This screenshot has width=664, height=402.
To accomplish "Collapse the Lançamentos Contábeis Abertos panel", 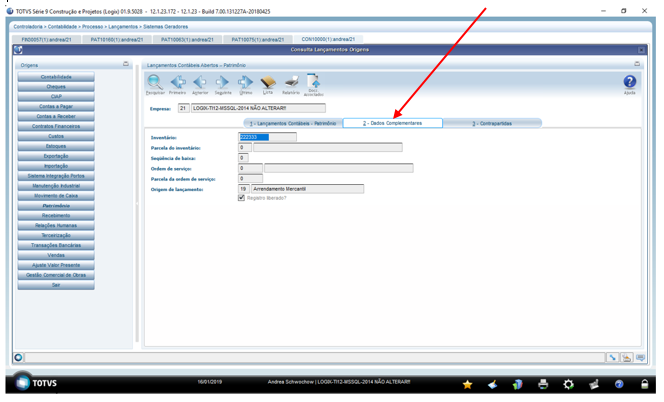I will 637,64.
